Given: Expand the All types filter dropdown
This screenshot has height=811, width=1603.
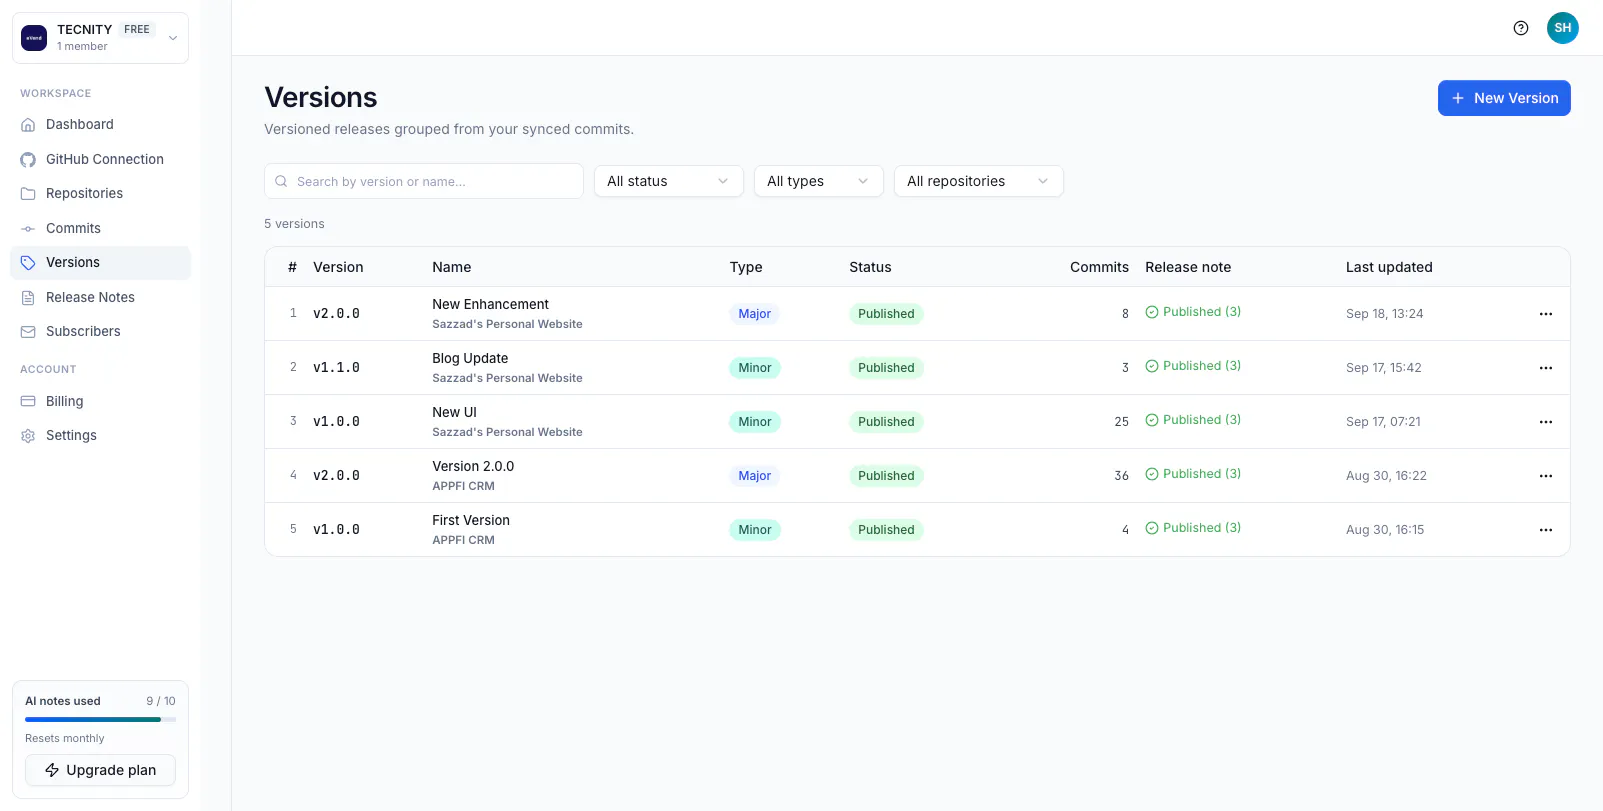Looking at the screenshot, I should pos(819,181).
